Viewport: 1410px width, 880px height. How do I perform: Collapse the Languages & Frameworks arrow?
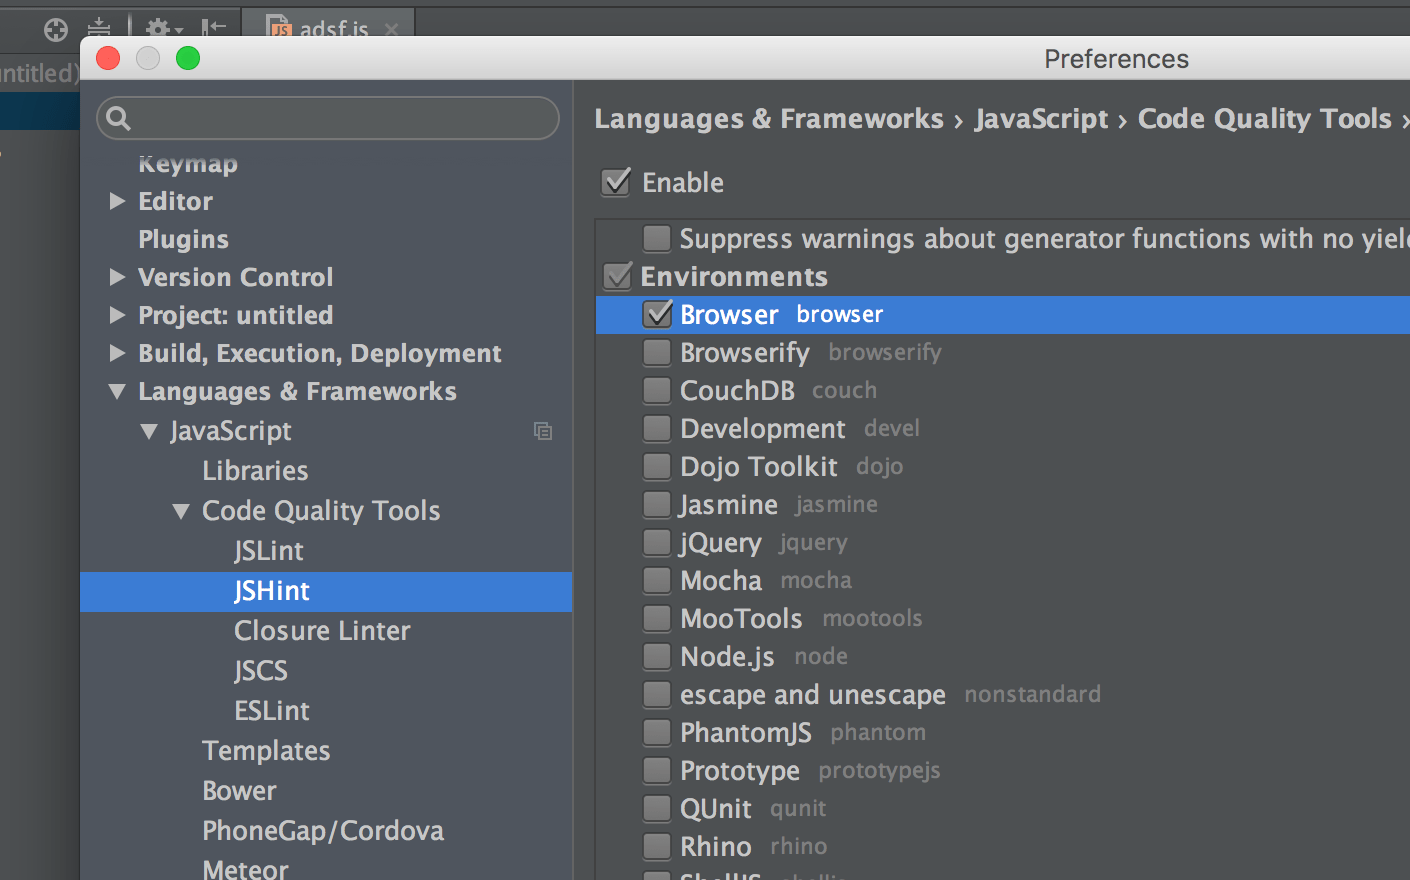tap(117, 391)
